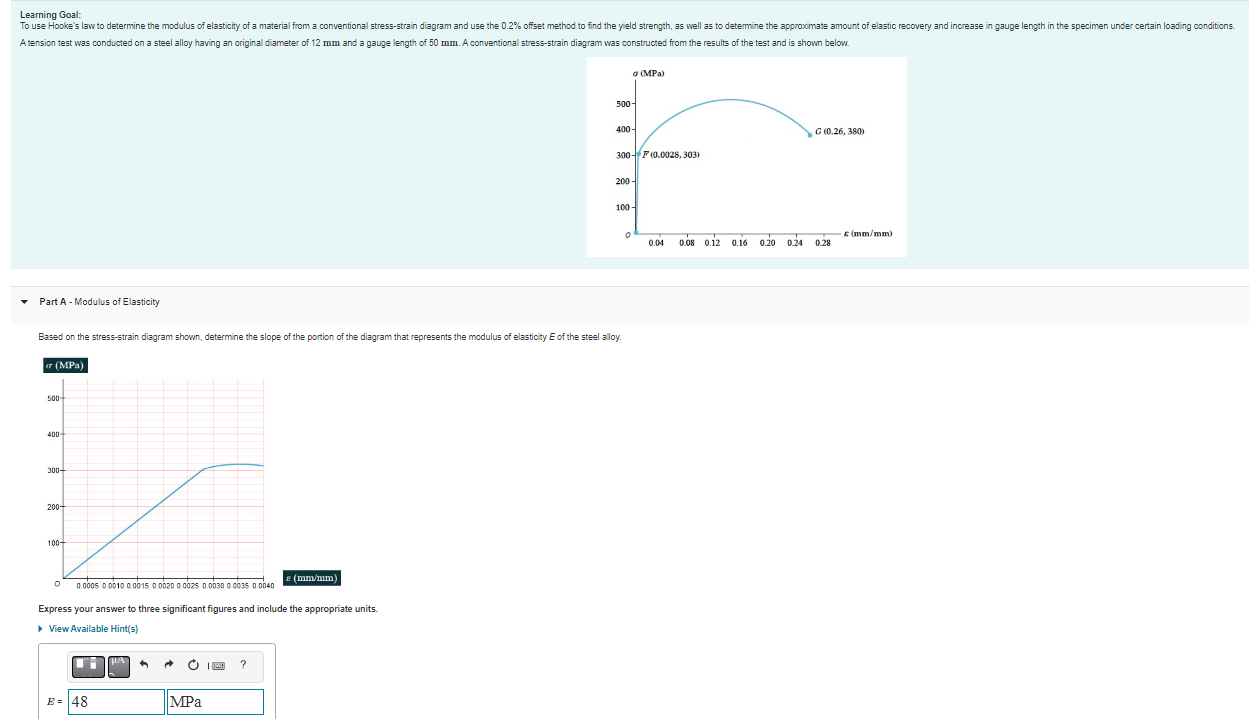Open the equation templates icon in the answer toolbar
Image resolution: width=1249 pixels, height=719 pixels.
(x=88, y=665)
